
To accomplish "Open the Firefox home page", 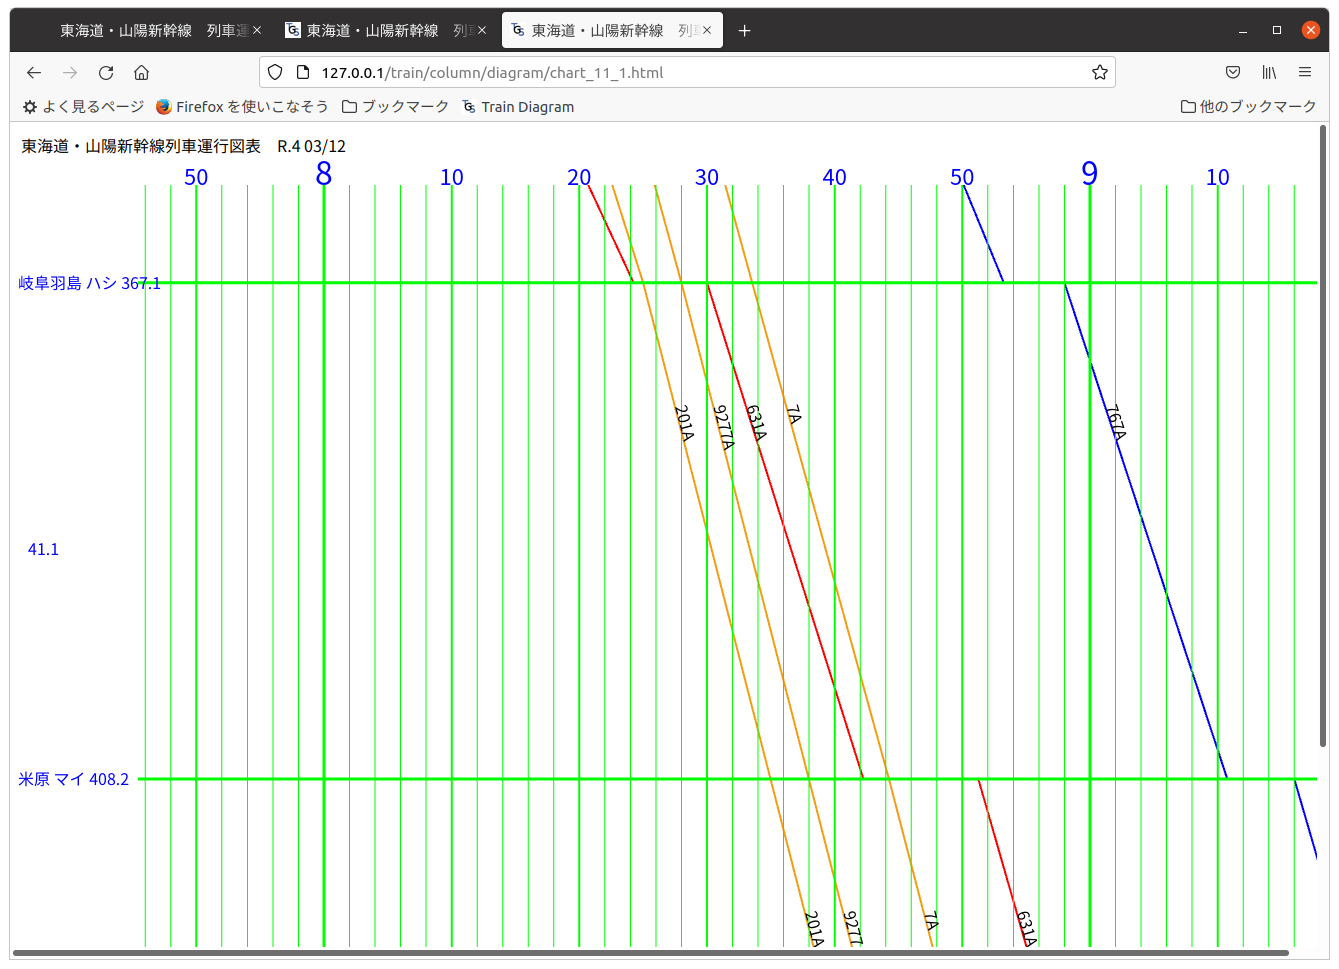I will [x=142, y=72].
